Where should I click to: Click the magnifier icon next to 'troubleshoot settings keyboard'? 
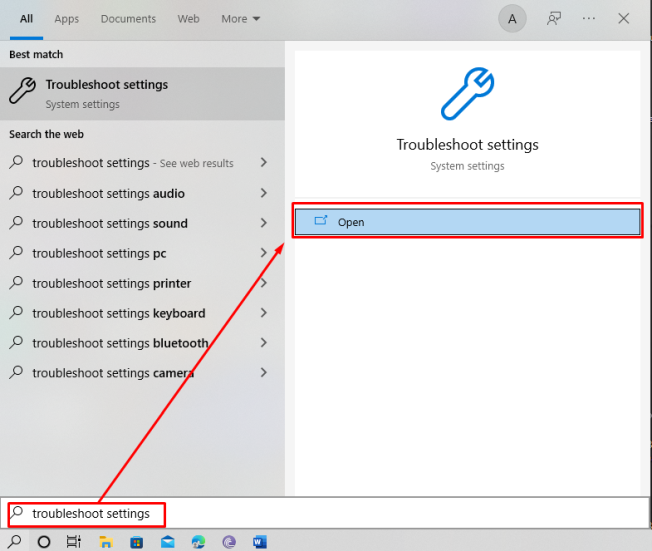(16, 312)
